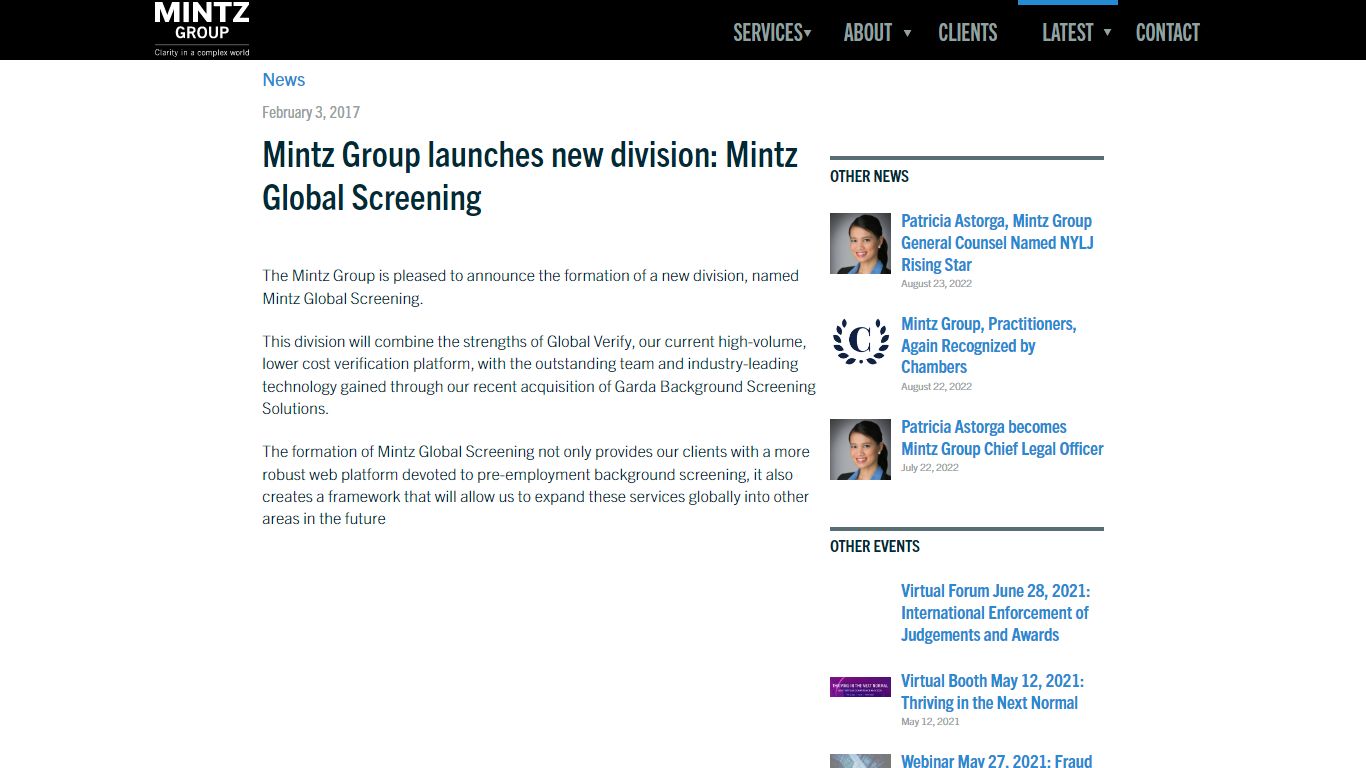Select the date August 22, 2022

(x=936, y=387)
